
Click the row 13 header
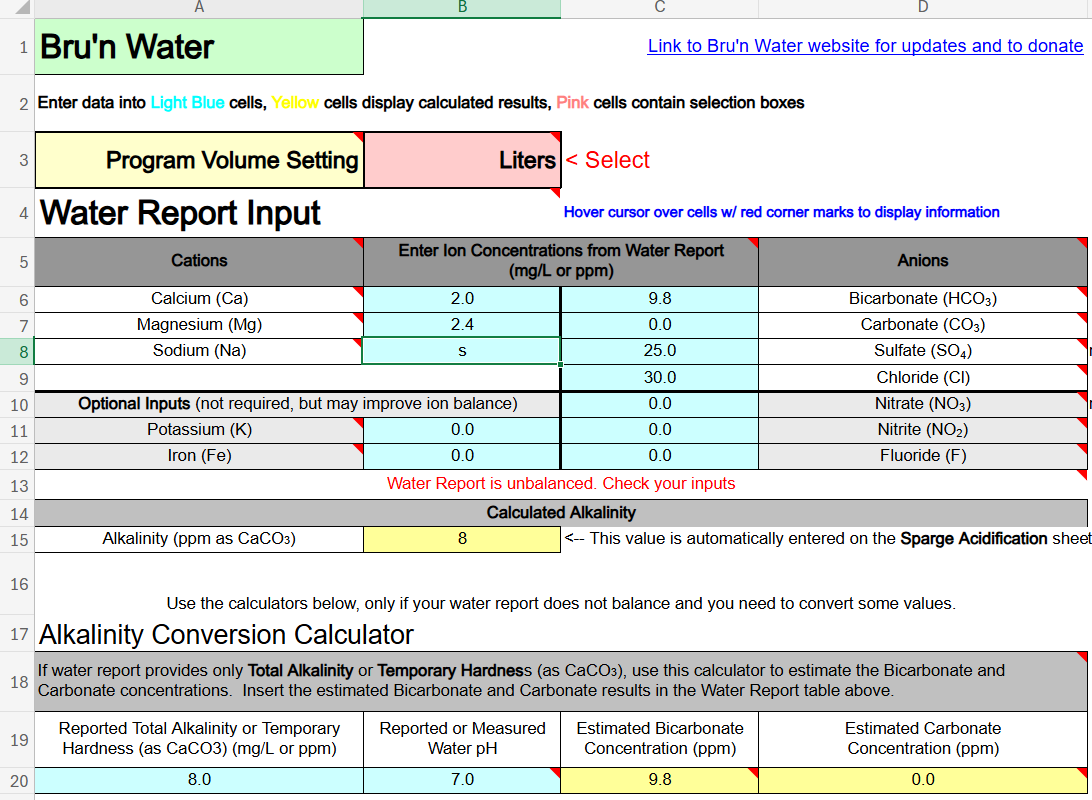point(17,485)
